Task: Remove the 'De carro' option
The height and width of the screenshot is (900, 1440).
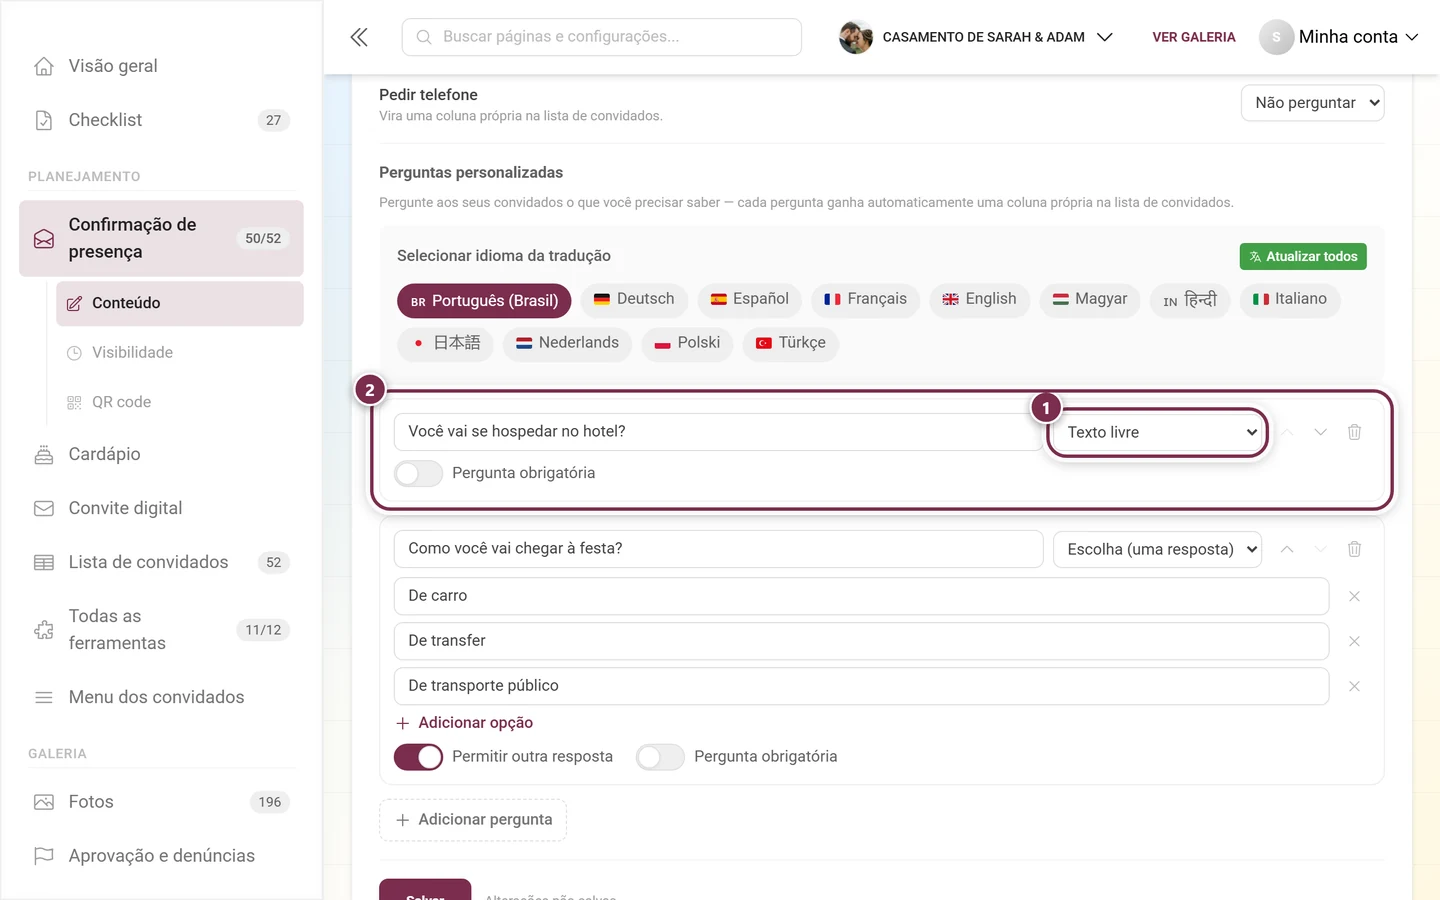Action: pyautogui.click(x=1354, y=596)
